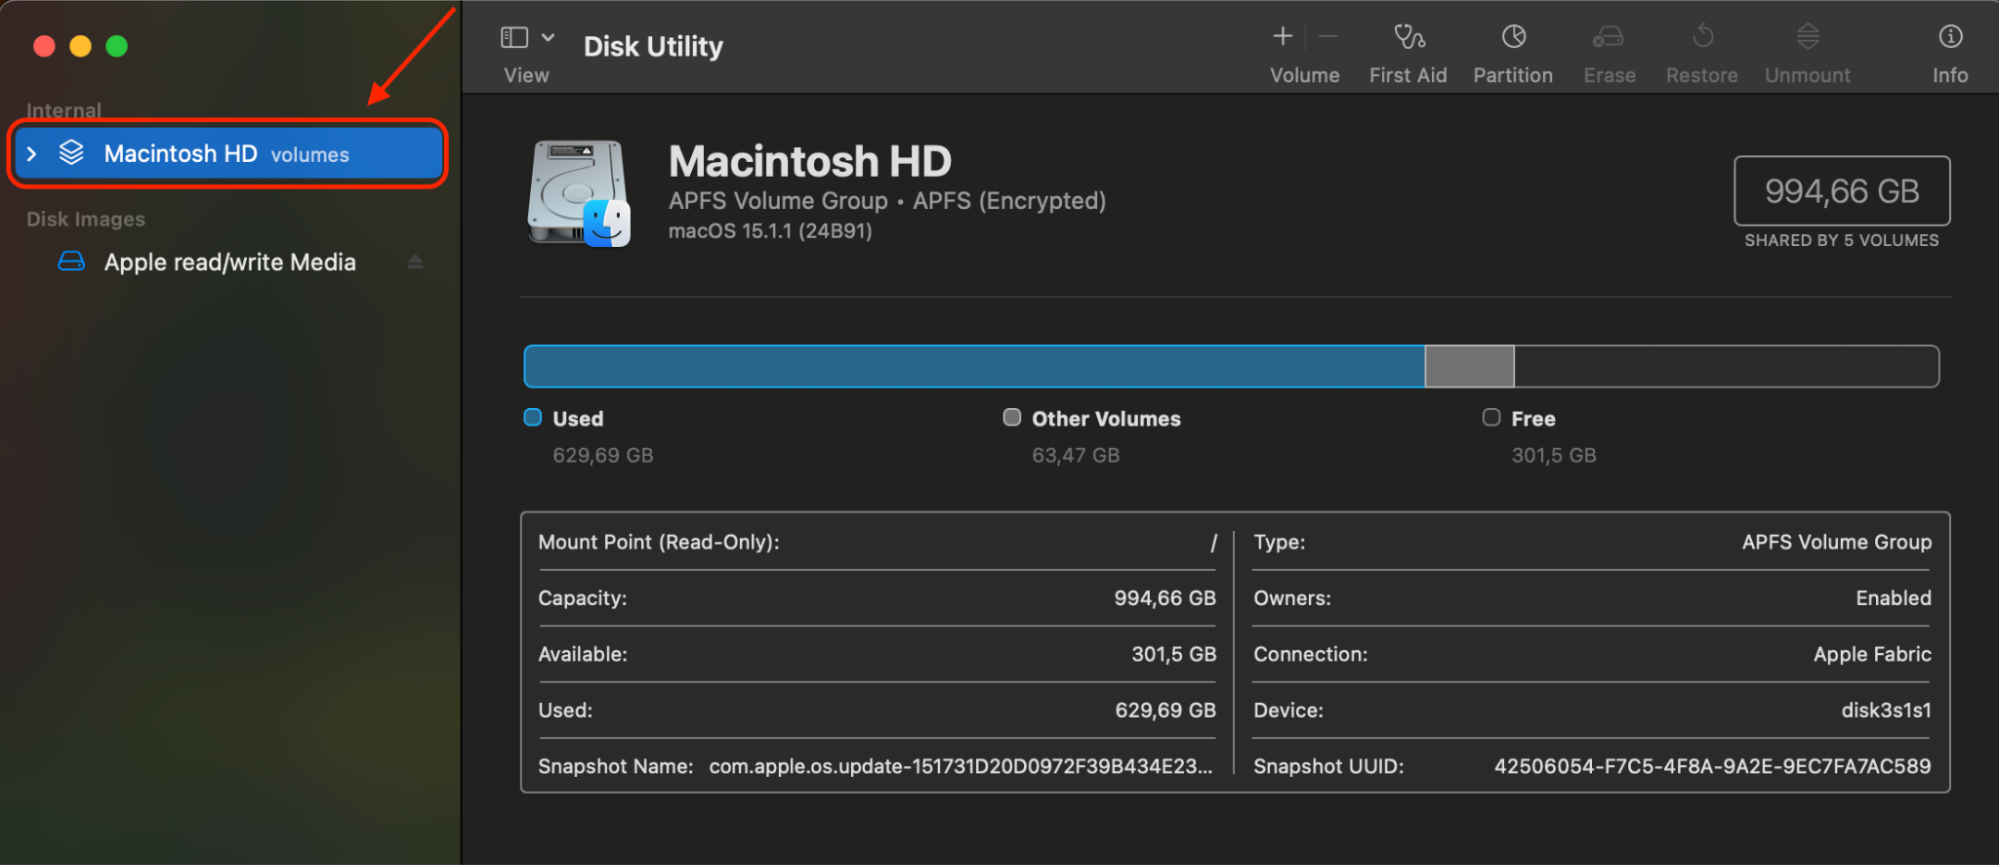This screenshot has height=865, width=1999.
Task: Expand the View options chevron
Action: tap(548, 38)
